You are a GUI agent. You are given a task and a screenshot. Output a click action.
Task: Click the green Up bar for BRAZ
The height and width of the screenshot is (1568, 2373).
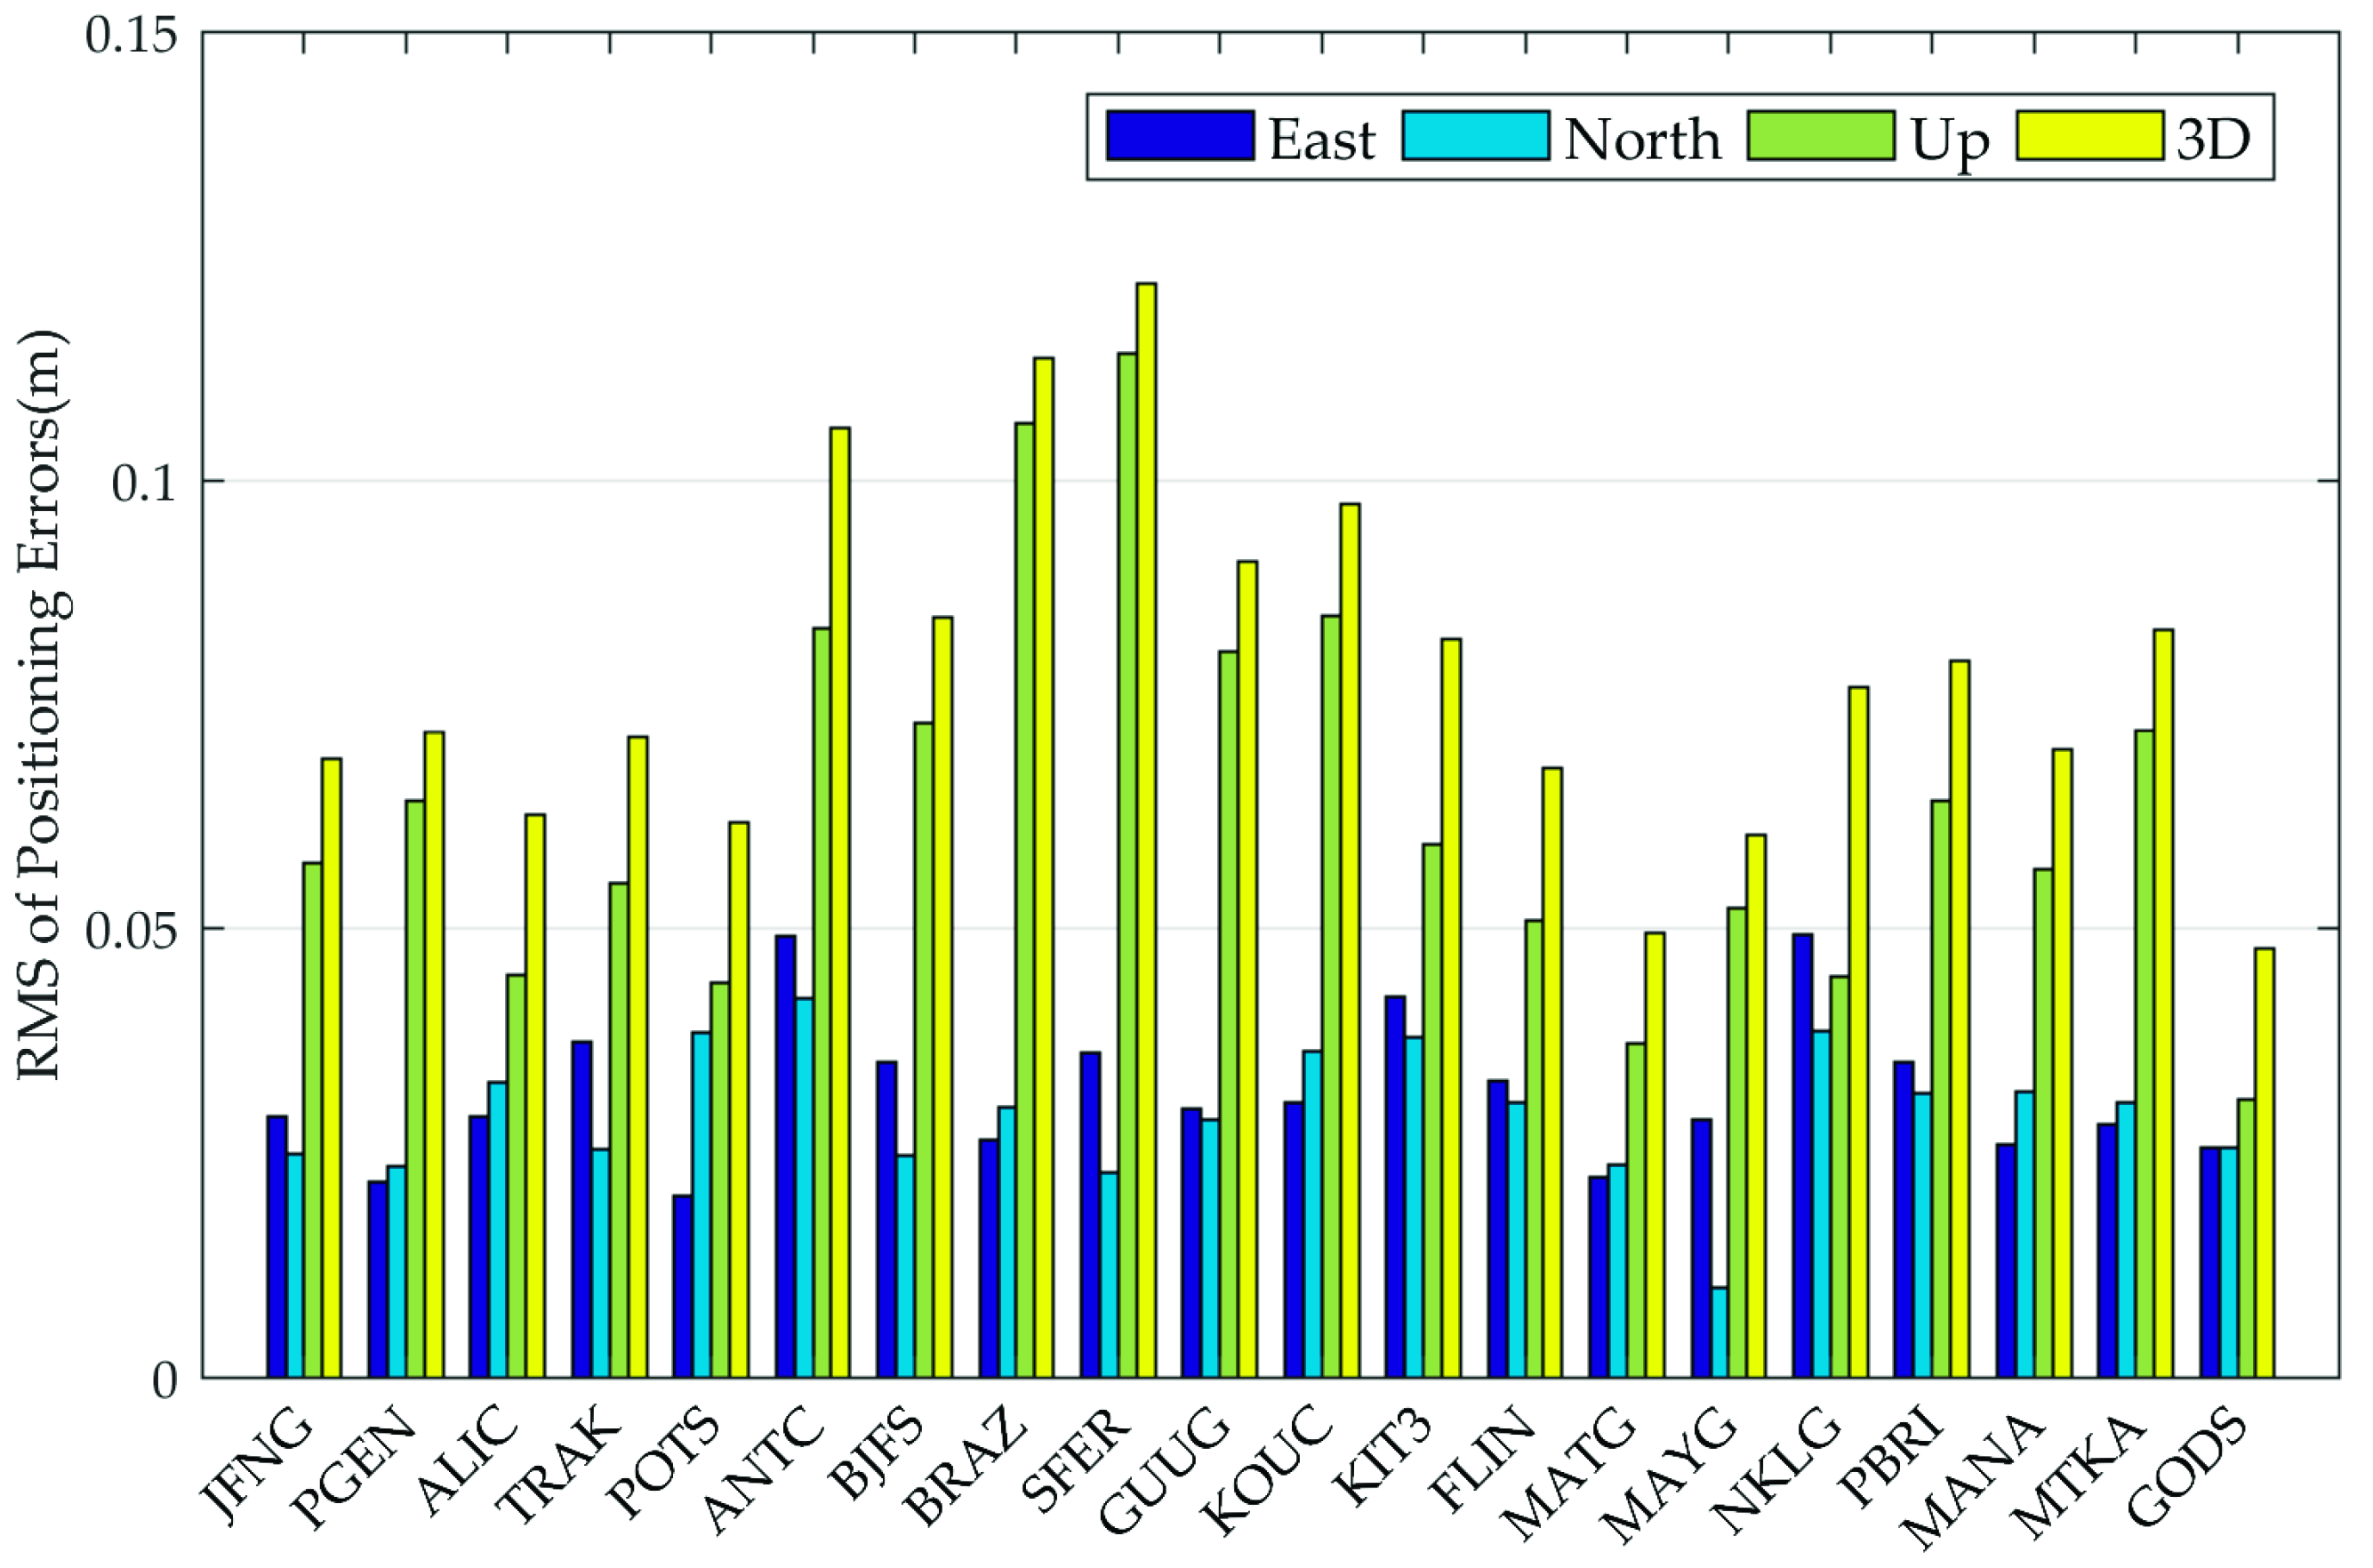coord(1024,900)
